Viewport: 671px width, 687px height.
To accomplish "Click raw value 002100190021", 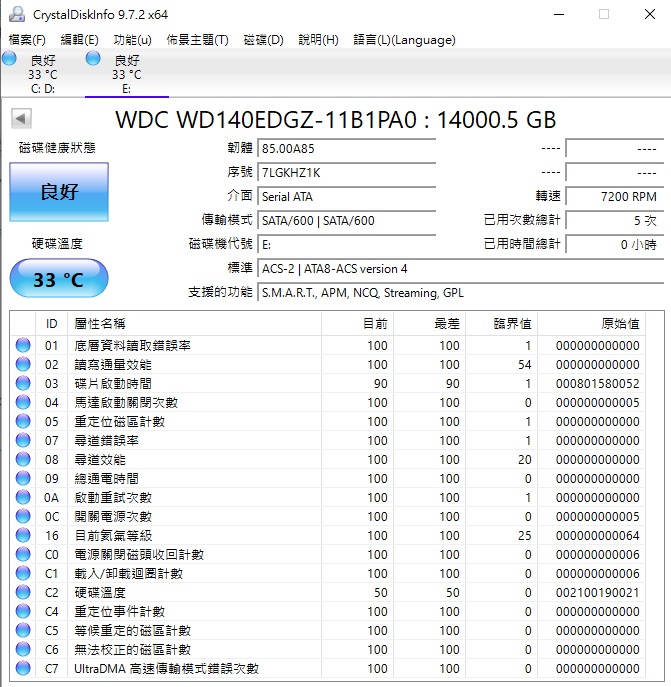I will [x=597, y=592].
